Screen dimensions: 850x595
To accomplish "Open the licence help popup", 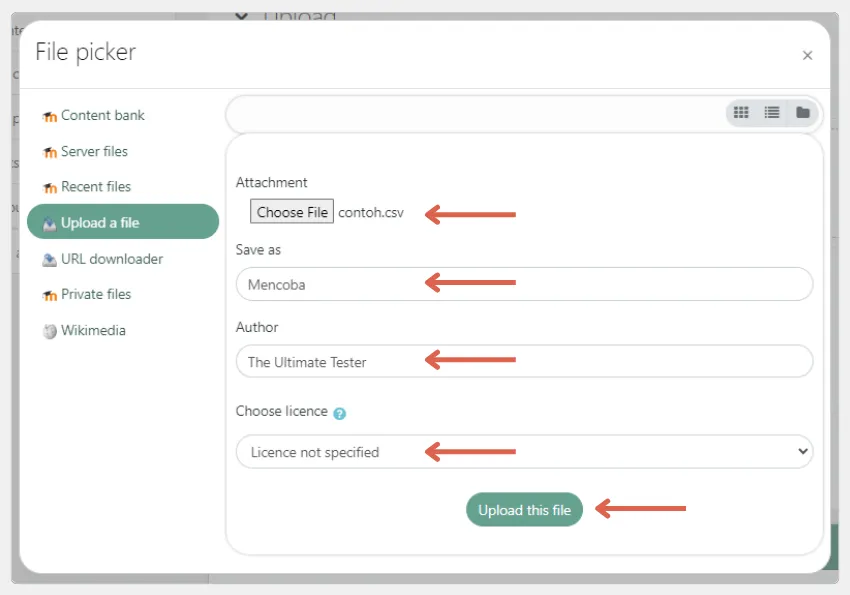I will [340, 410].
